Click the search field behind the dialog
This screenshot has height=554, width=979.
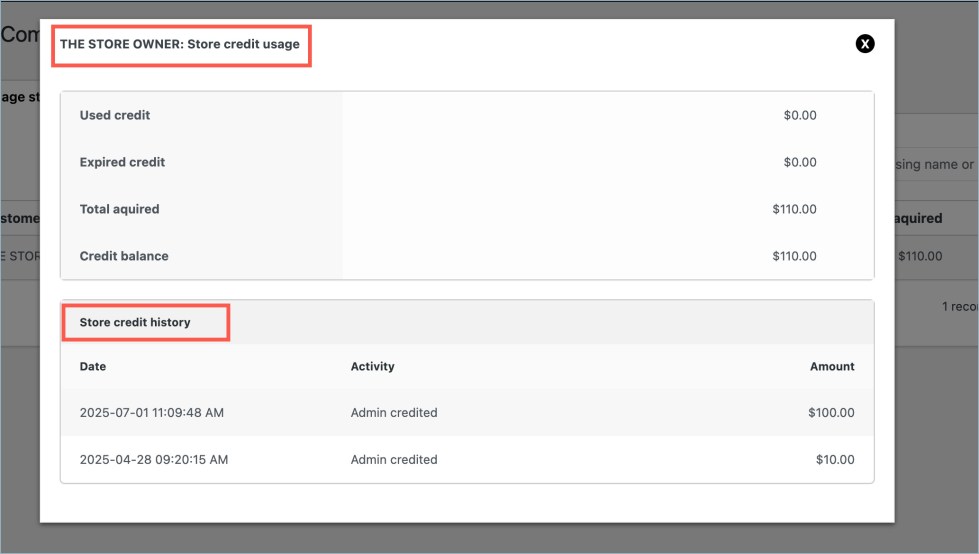(935, 164)
